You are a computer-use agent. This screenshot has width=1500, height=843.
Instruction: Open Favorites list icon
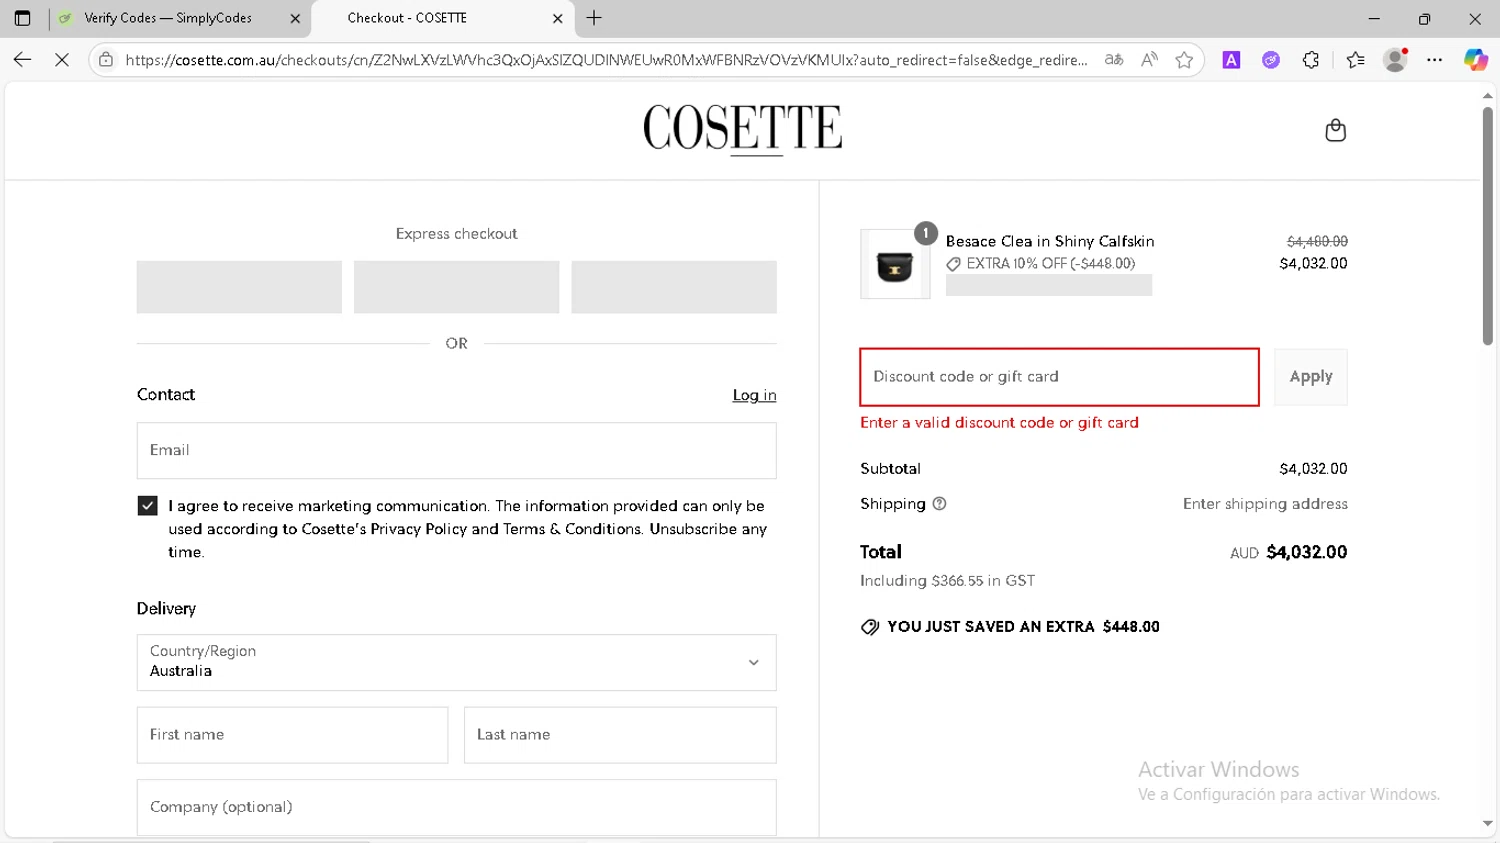tap(1355, 60)
